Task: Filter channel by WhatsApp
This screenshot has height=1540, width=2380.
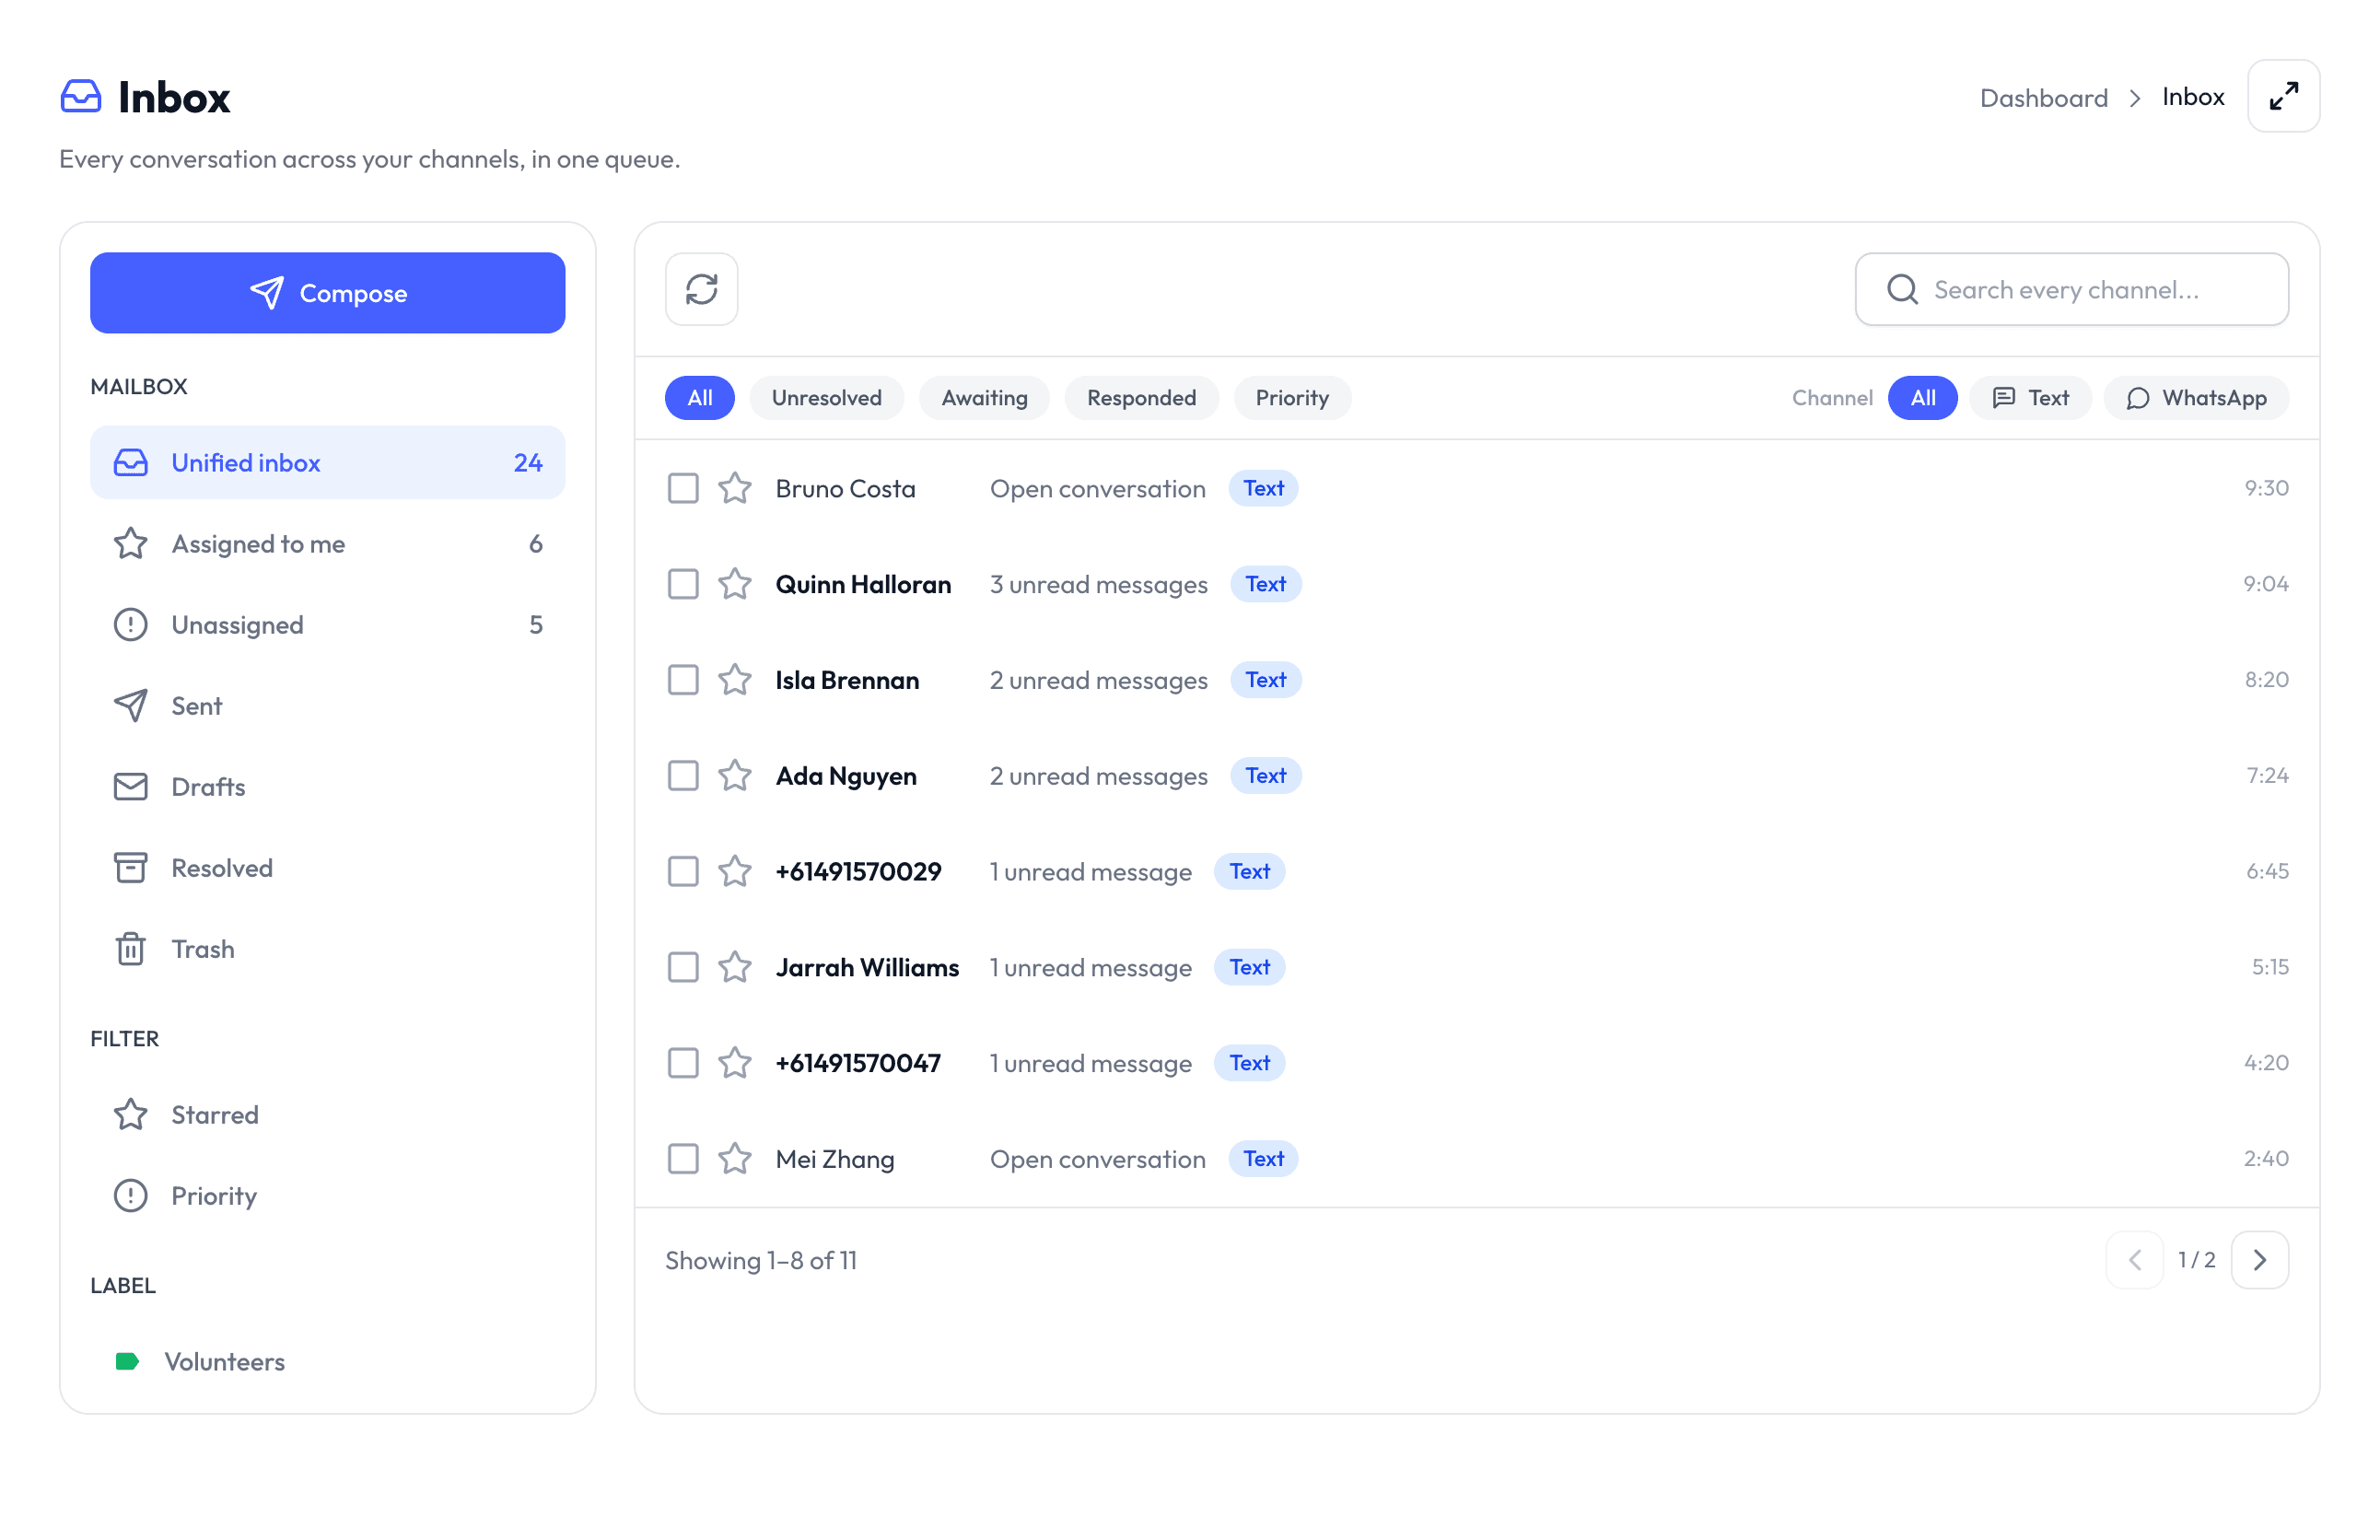Action: click(2196, 398)
